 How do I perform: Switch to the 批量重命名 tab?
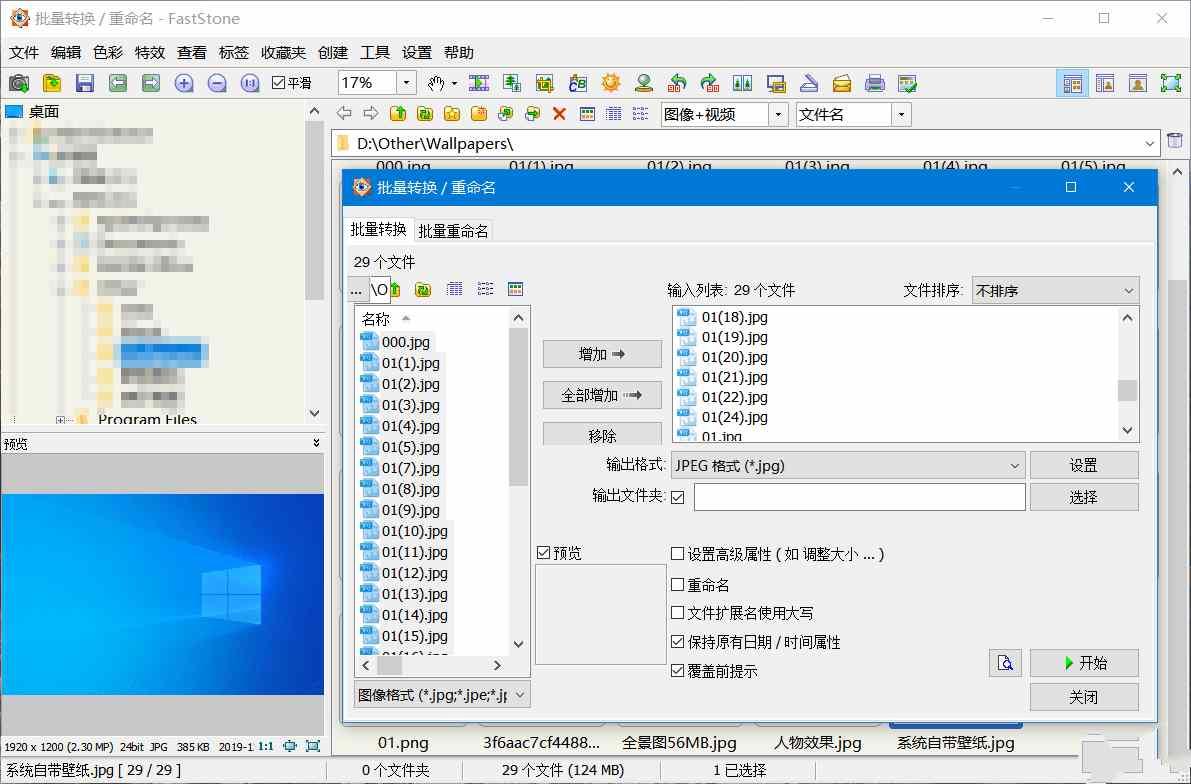(453, 230)
